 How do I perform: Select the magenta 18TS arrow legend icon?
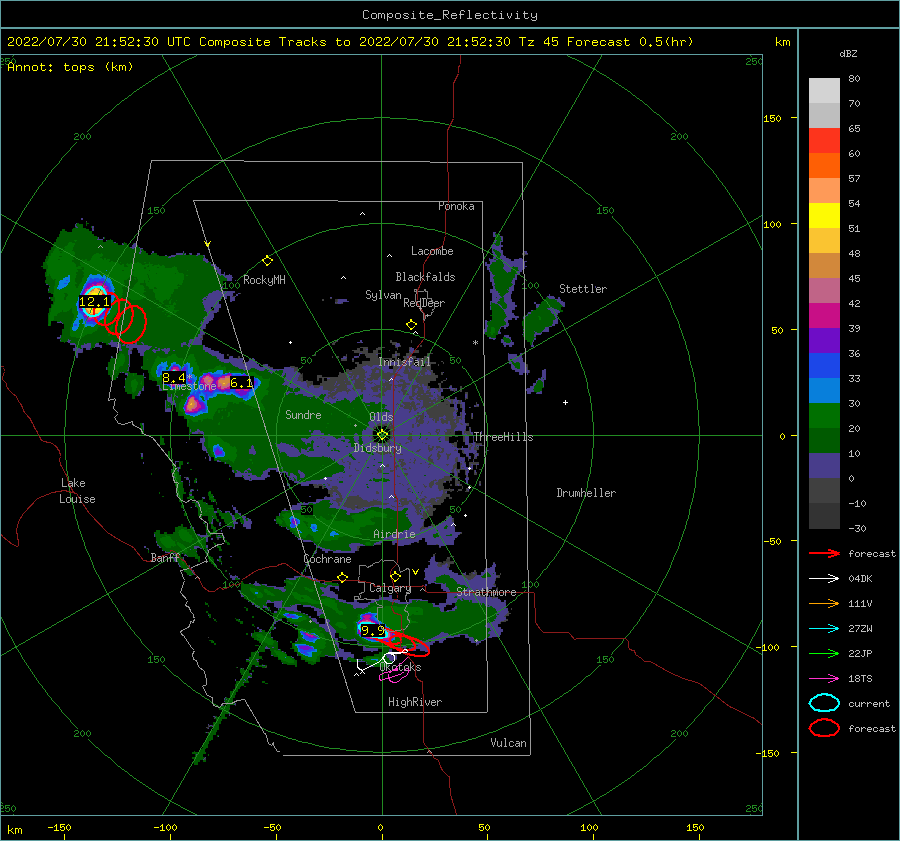[x=824, y=679]
